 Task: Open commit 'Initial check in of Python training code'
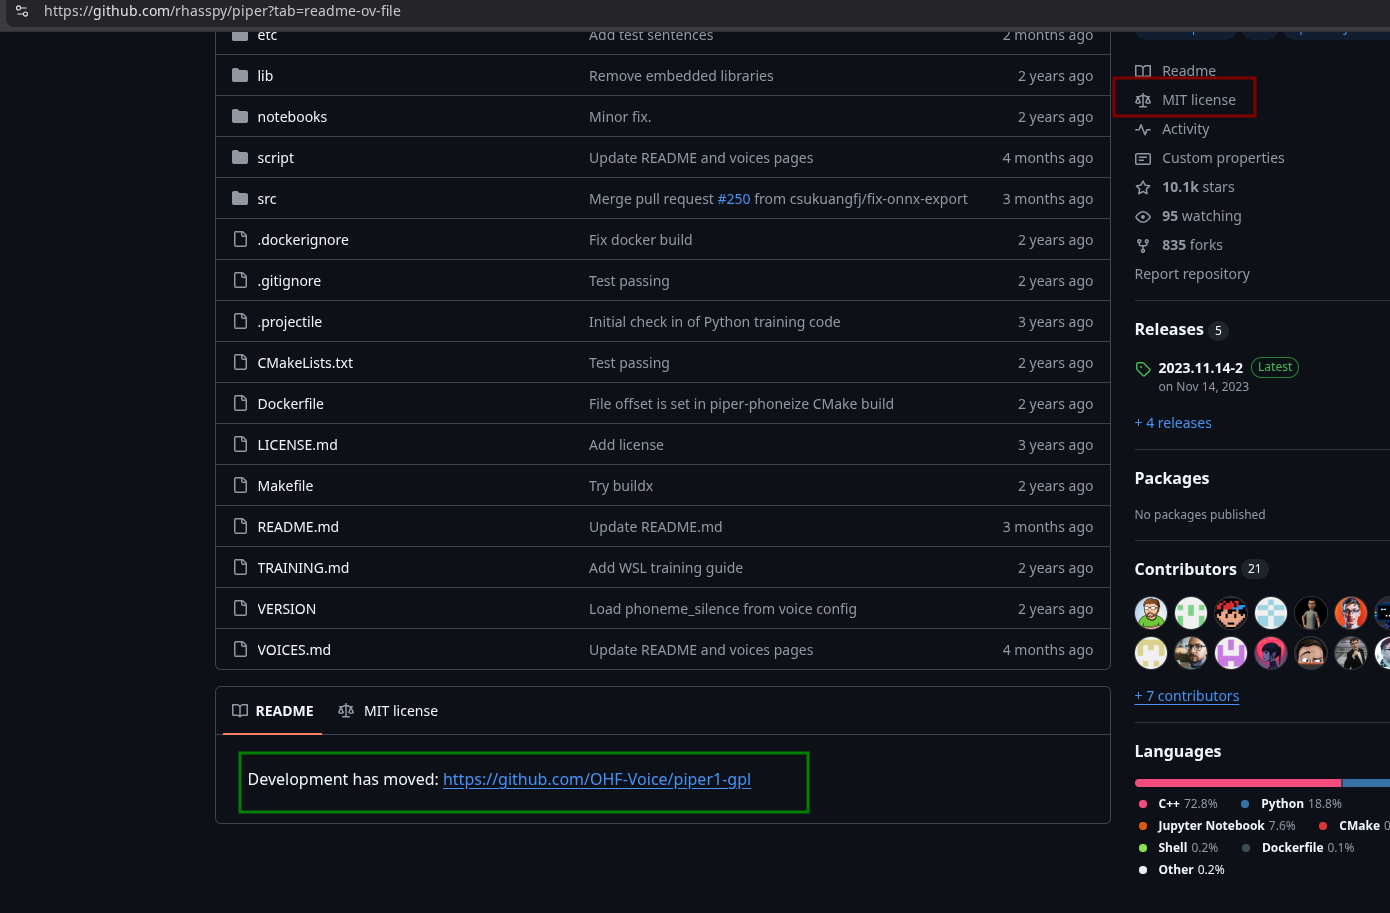715,322
